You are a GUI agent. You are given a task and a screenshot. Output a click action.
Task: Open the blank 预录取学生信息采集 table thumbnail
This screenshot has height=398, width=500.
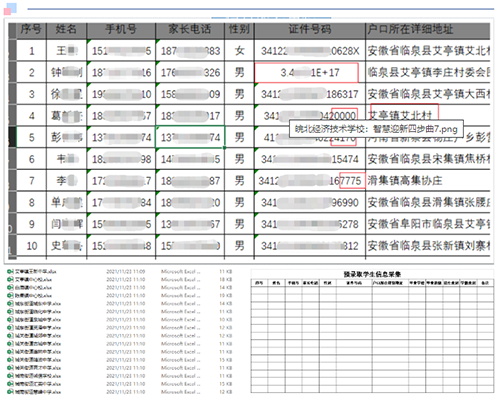point(372,333)
